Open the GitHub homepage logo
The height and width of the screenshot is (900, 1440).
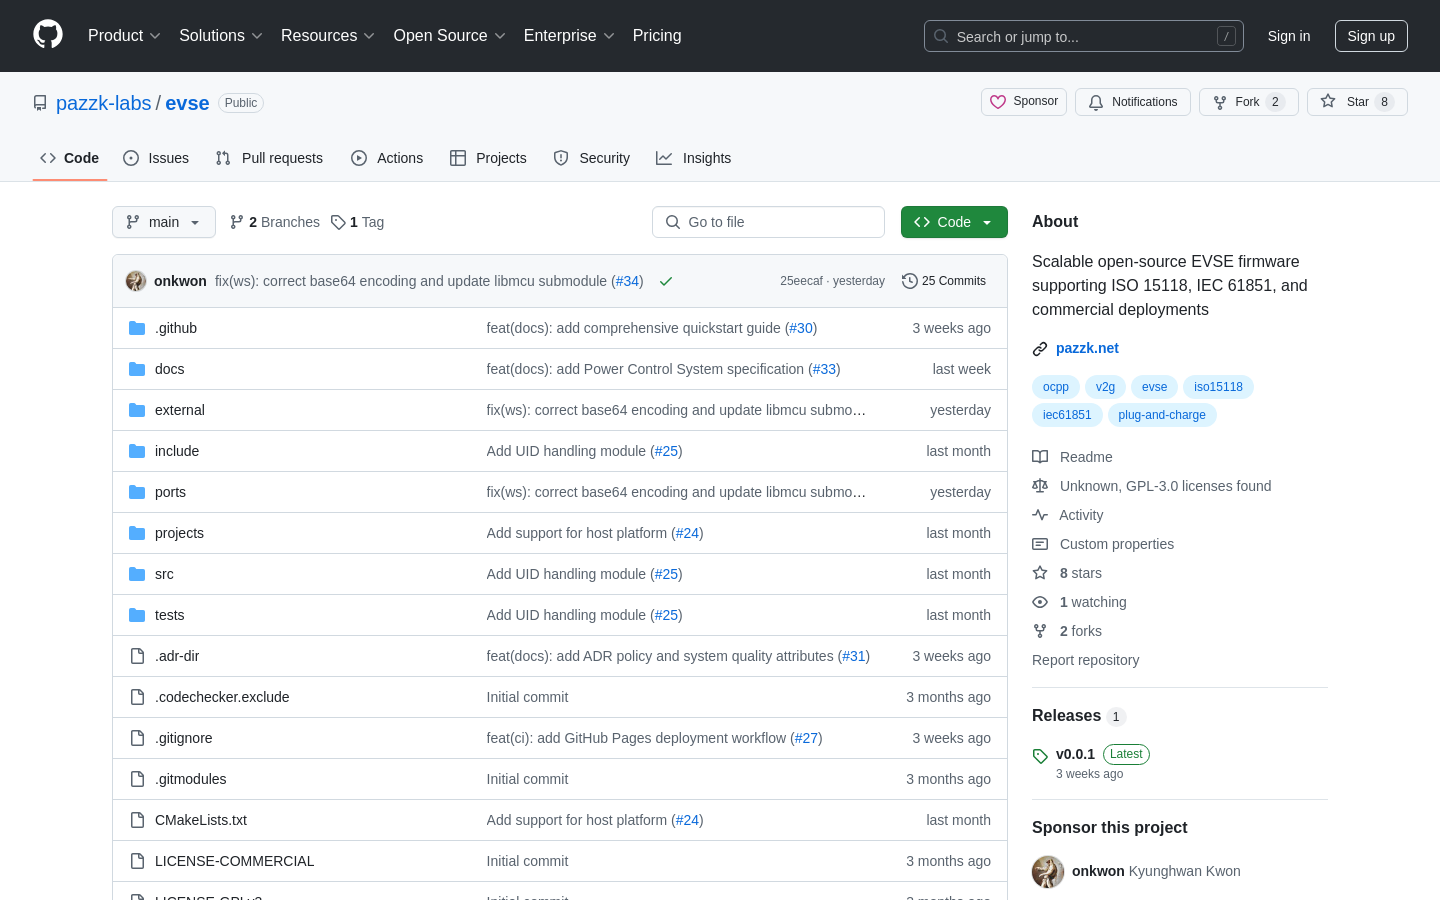(48, 35)
